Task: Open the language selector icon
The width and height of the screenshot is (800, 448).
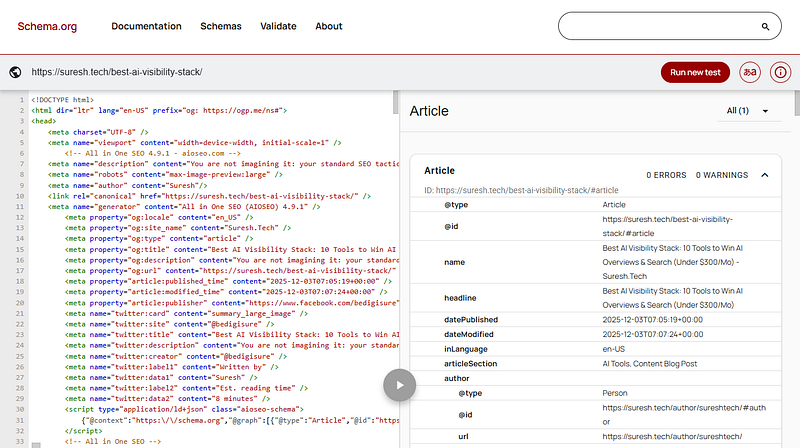Action: point(750,72)
